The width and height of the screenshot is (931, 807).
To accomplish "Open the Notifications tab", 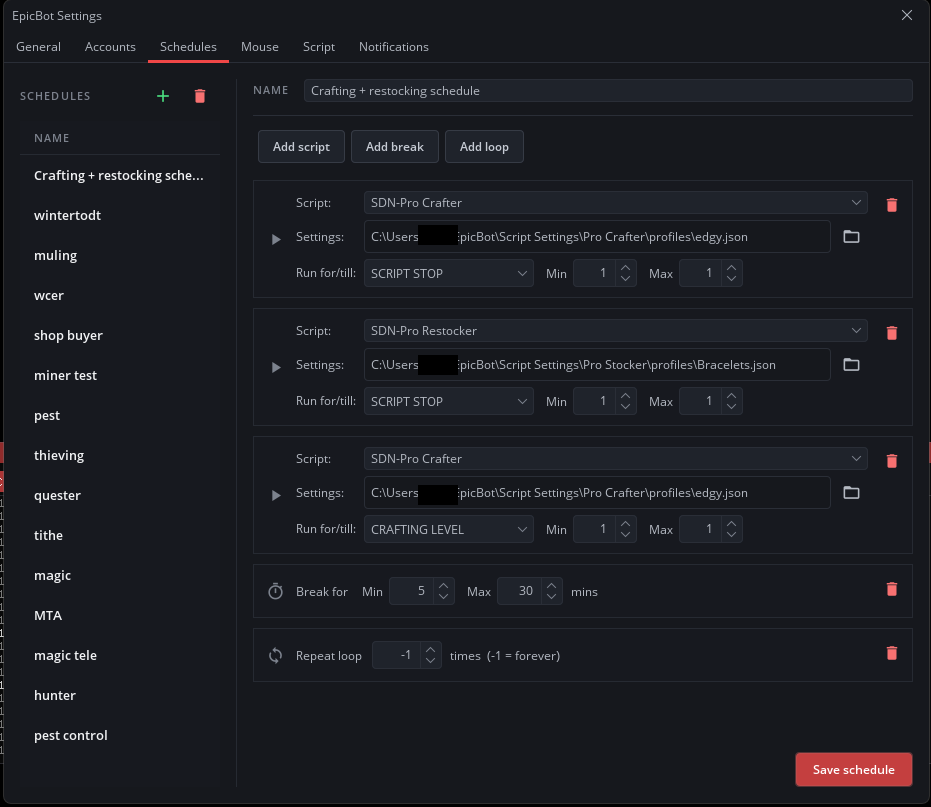I will click(394, 47).
